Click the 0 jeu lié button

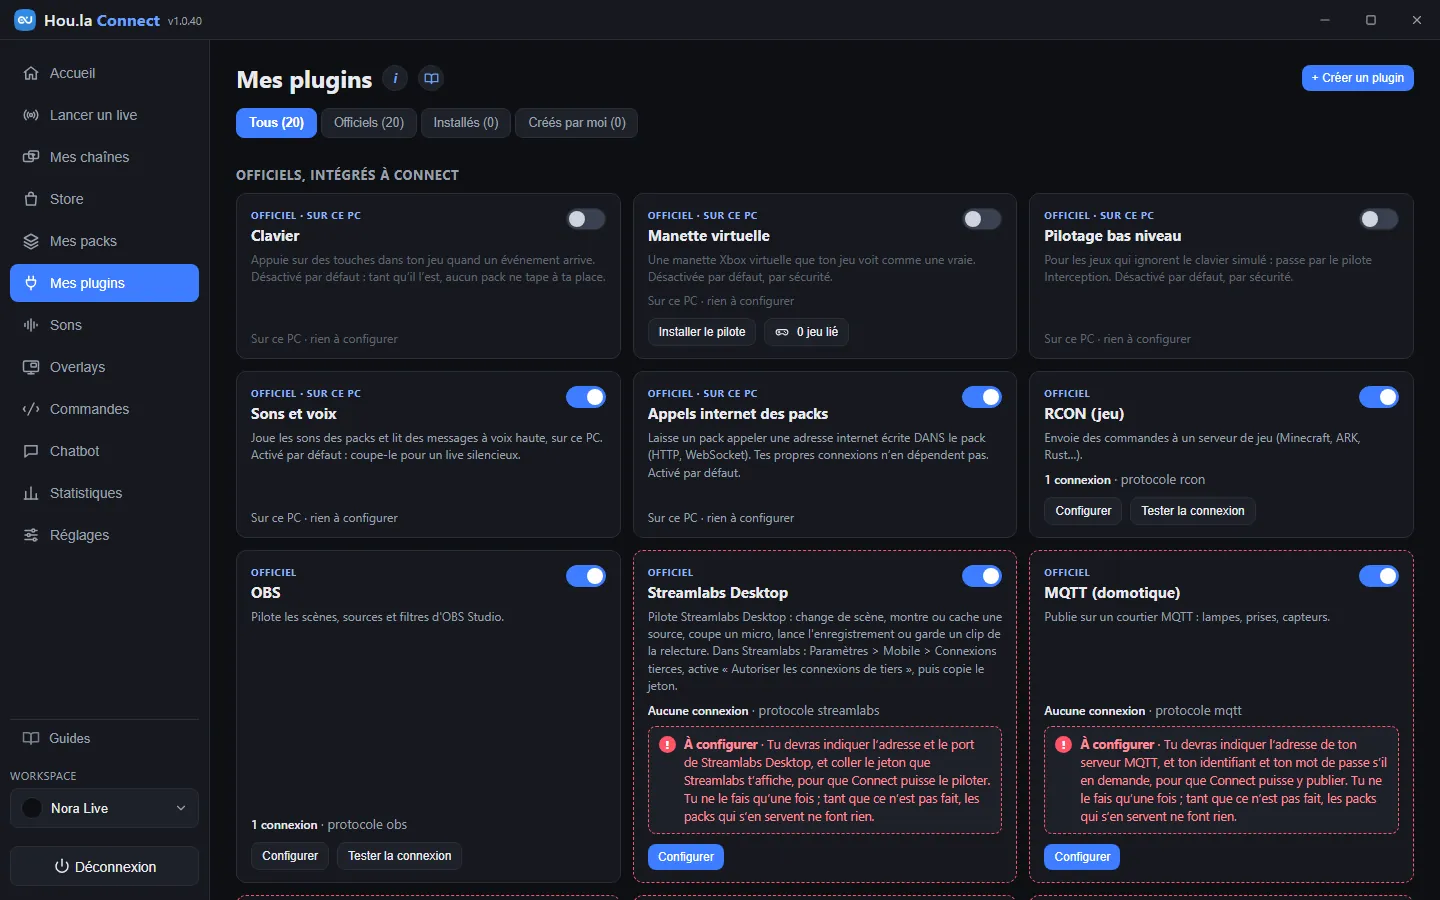(x=806, y=332)
